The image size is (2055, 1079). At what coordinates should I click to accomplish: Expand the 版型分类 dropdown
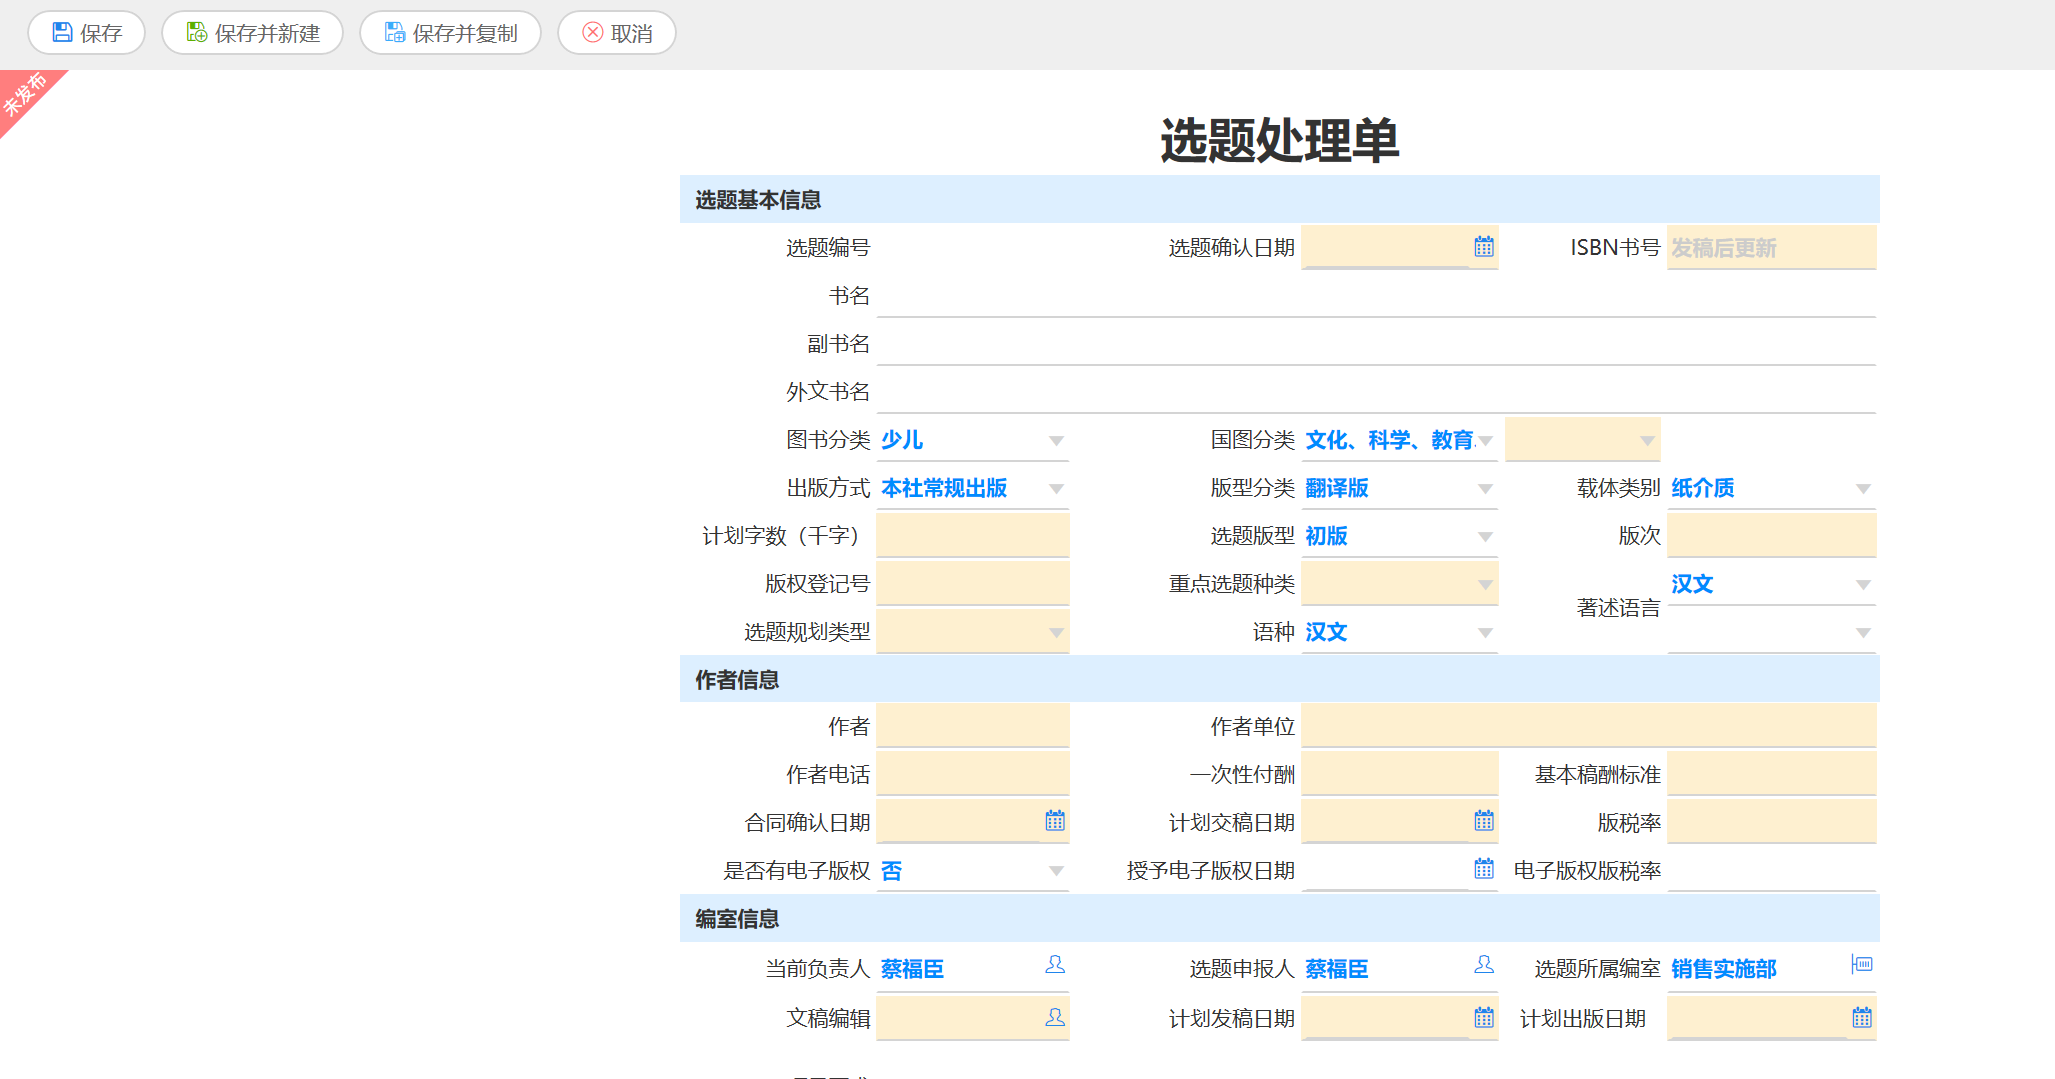[1485, 489]
